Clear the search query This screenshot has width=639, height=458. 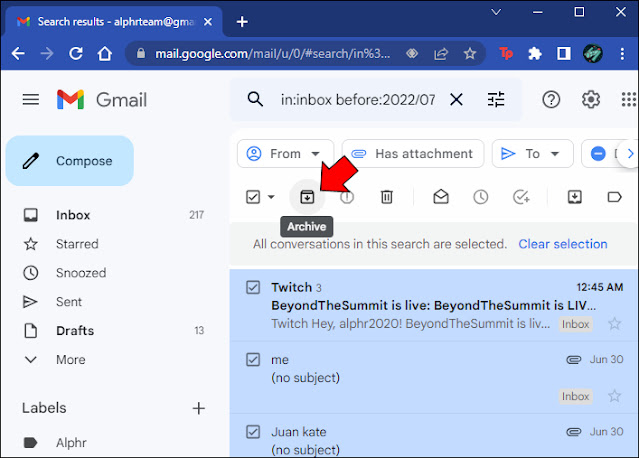coord(456,99)
